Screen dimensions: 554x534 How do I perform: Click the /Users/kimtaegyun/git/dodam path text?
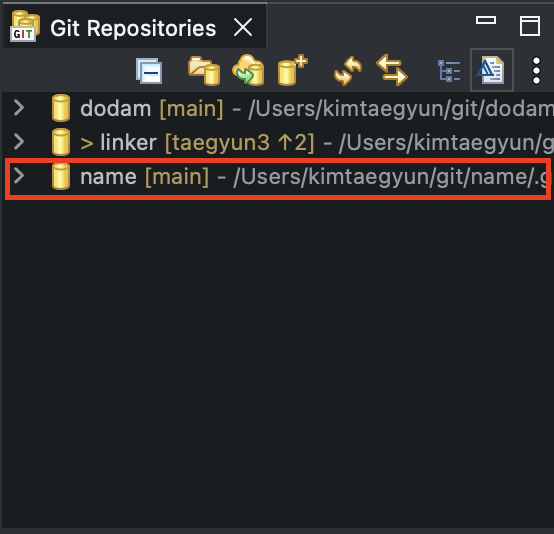click(401, 109)
